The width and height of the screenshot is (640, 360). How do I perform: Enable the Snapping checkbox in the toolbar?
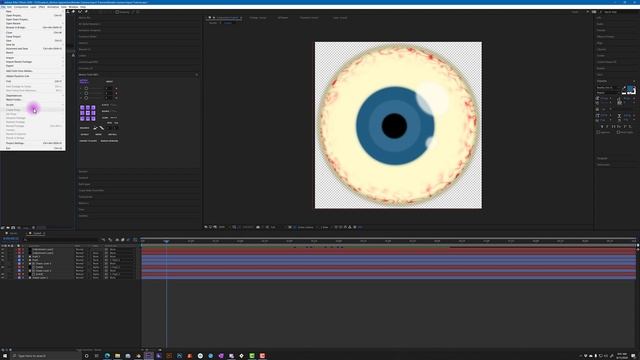click(117, 12)
